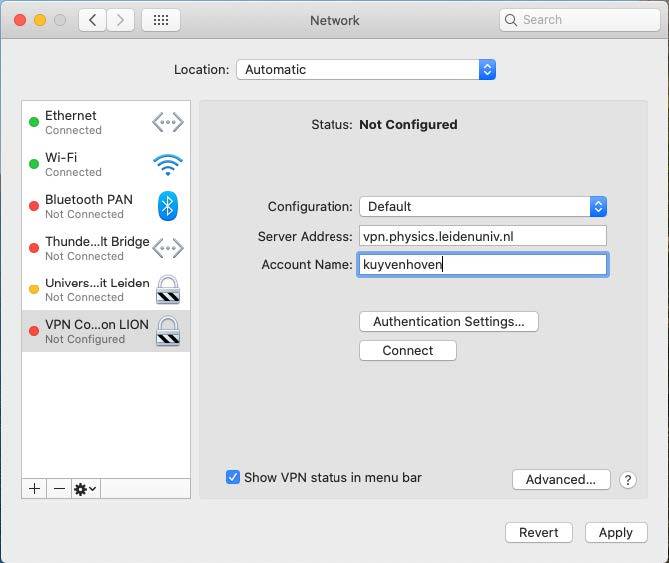Image resolution: width=669 pixels, height=563 pixels.
Task: Click the green status dot beside Ethernet
Action: [x=34, y=122]
